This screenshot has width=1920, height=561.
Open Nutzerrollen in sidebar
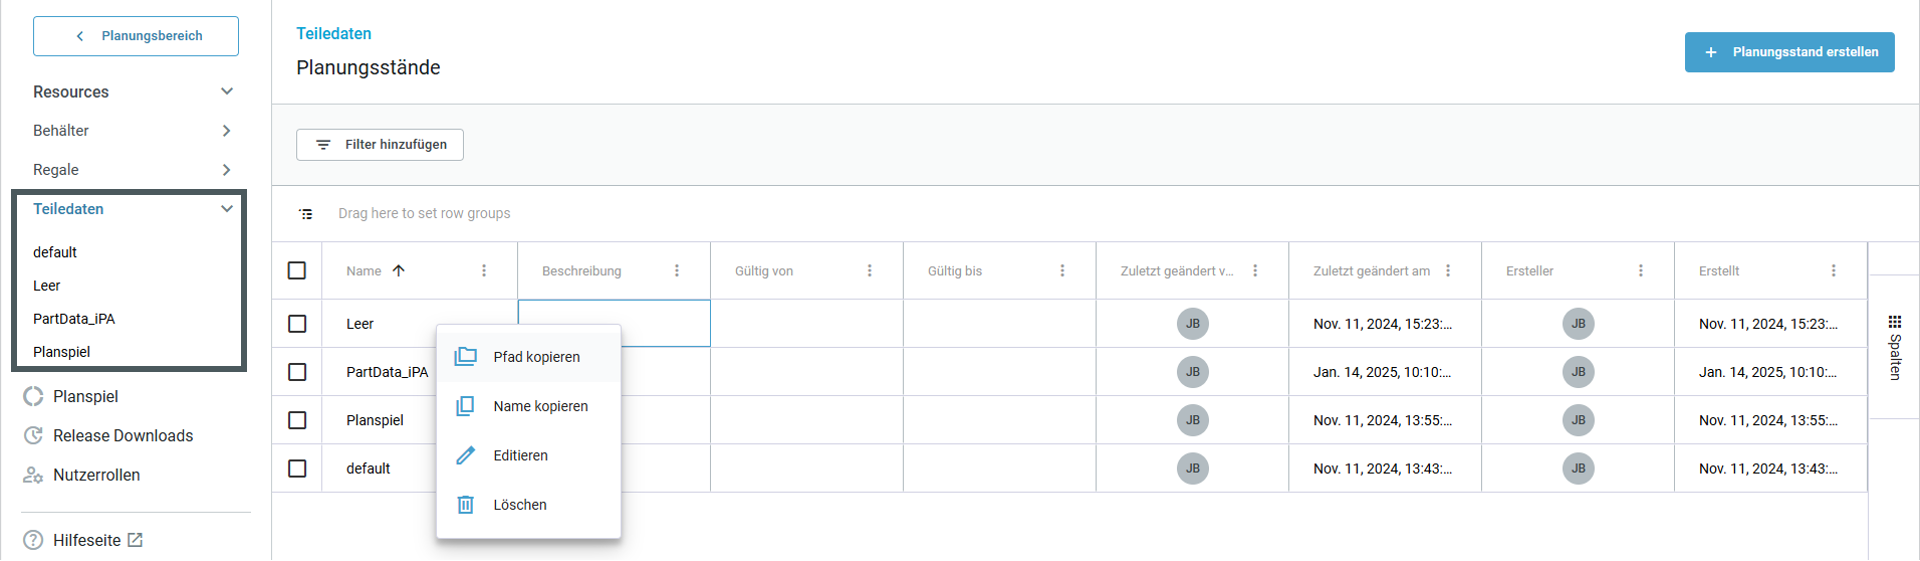(96, 475)
